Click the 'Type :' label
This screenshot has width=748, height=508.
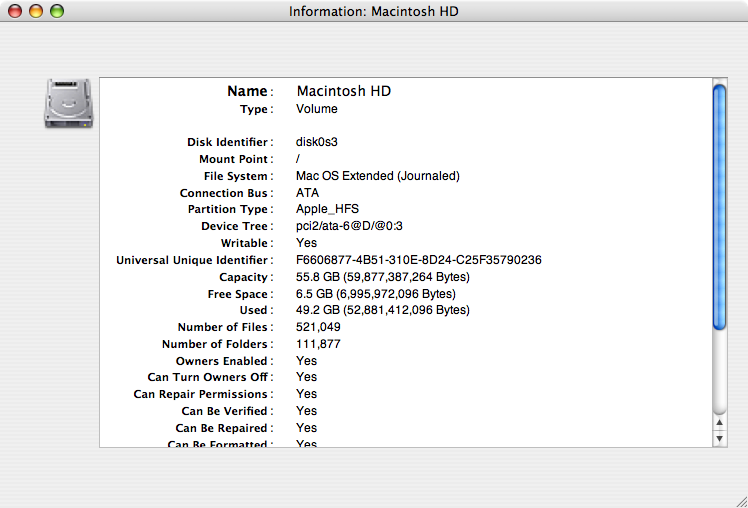[257, 109]
